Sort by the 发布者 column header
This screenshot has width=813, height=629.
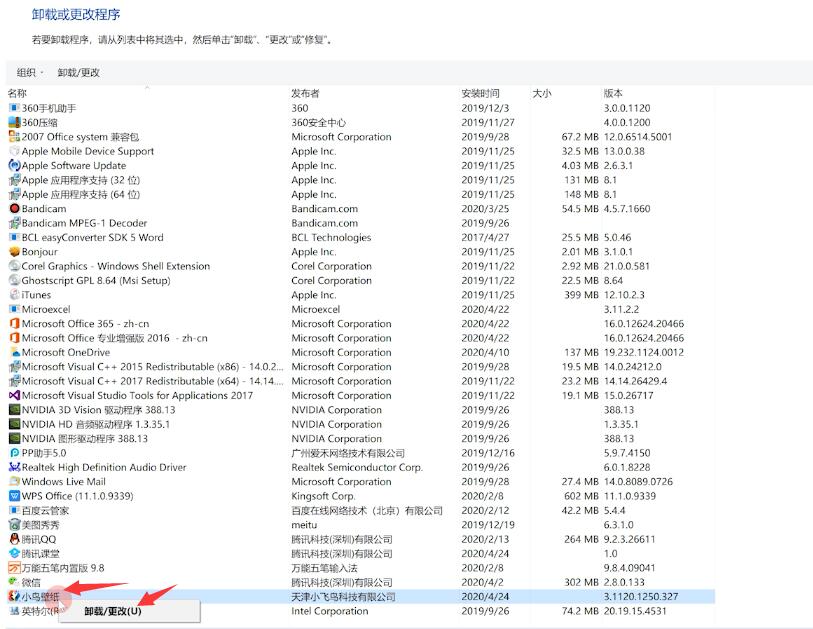[x=305, y=93]
